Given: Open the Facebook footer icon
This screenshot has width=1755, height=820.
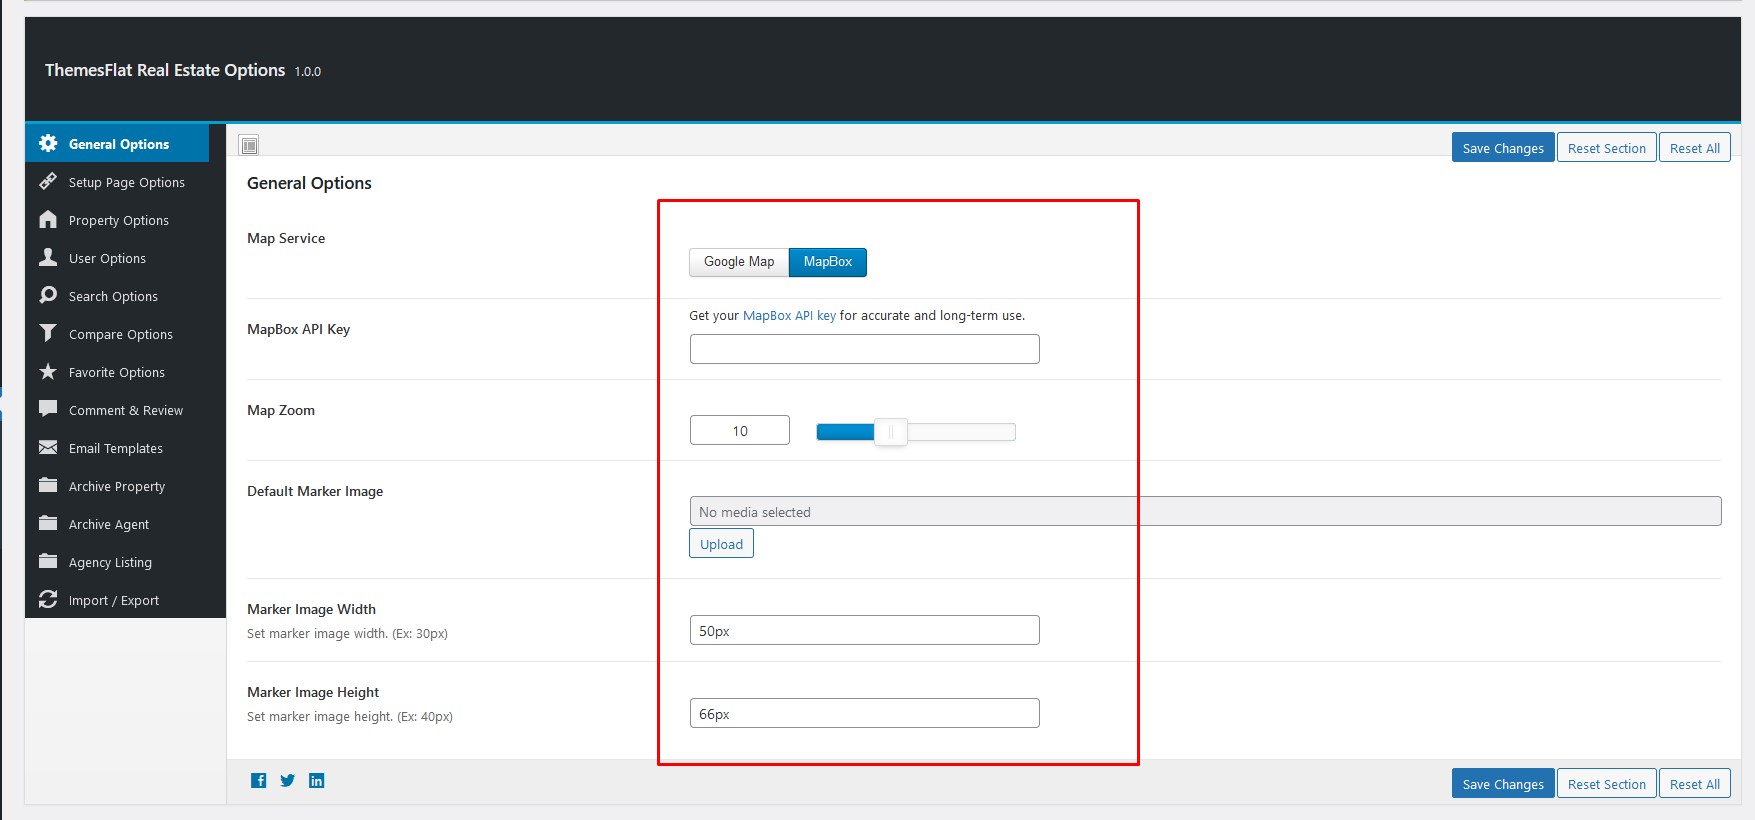Looking at the screenshot, I should [259, 781].
